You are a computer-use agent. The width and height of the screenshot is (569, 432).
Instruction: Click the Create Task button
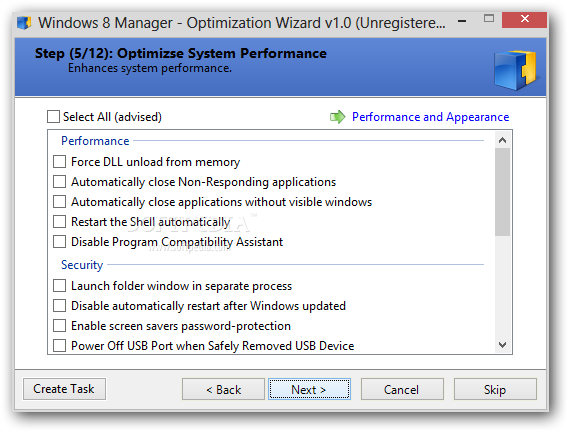pyautogui.click(x=64, y=389)
